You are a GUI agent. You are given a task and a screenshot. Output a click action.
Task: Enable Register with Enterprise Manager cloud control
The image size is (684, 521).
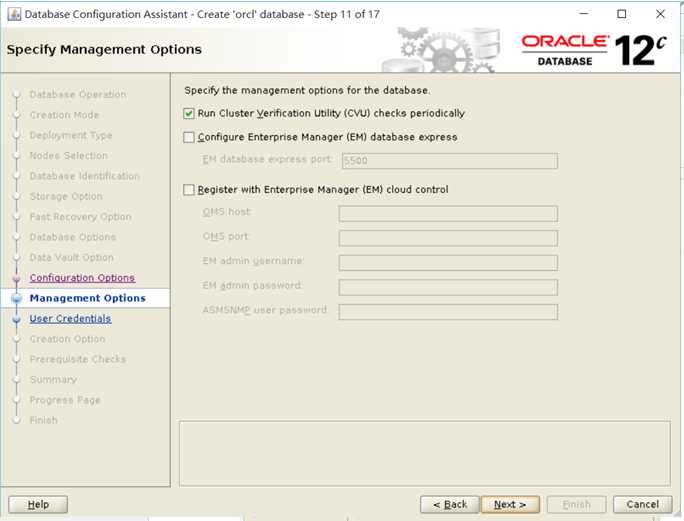click(188, 190)
